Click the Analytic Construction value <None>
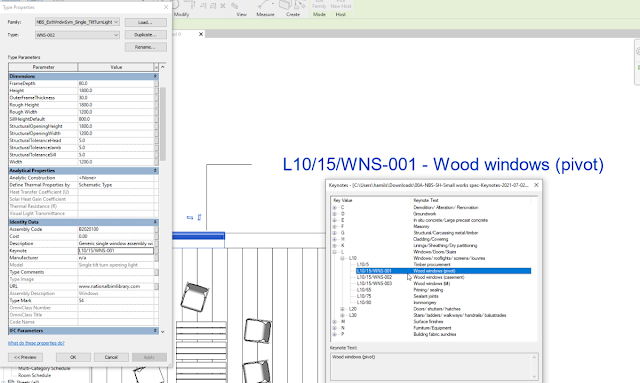640x383 pixels. (116, 178)
